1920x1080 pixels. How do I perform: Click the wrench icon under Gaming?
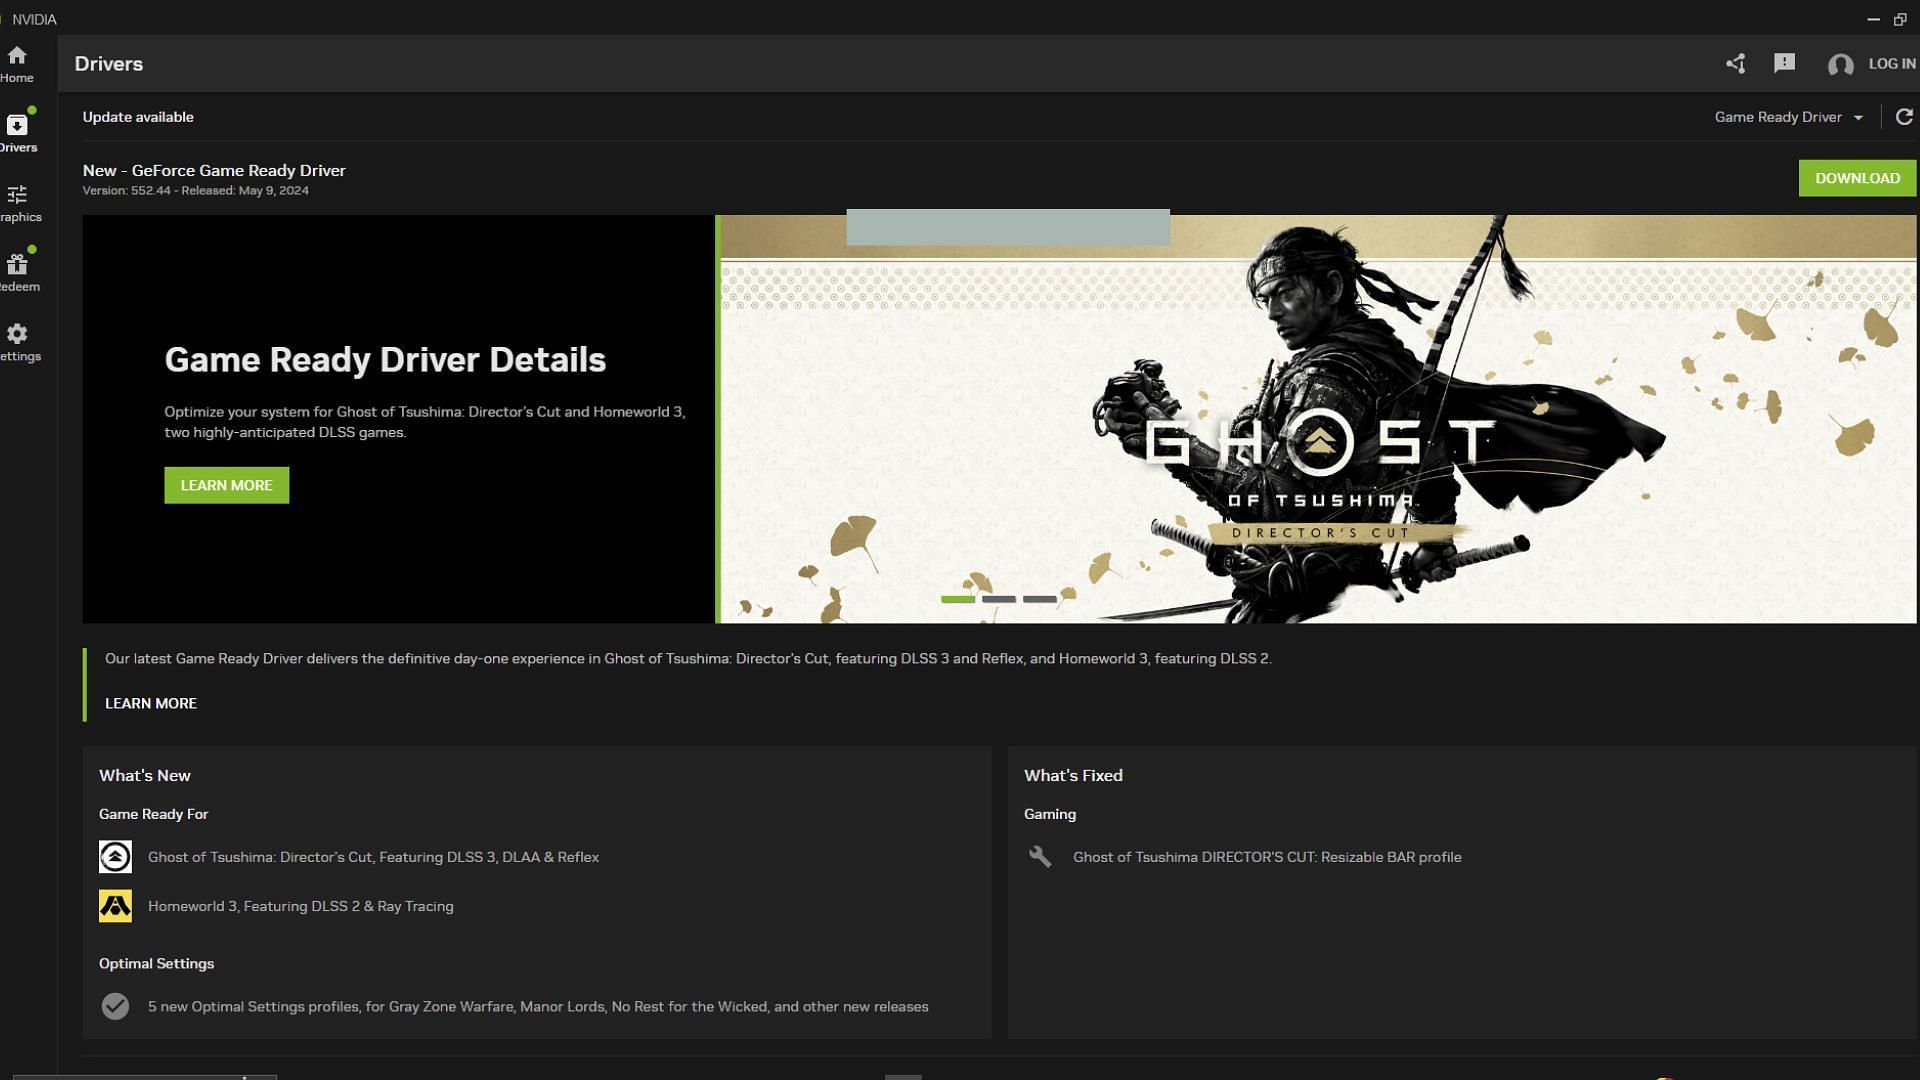click(1040, 857)
